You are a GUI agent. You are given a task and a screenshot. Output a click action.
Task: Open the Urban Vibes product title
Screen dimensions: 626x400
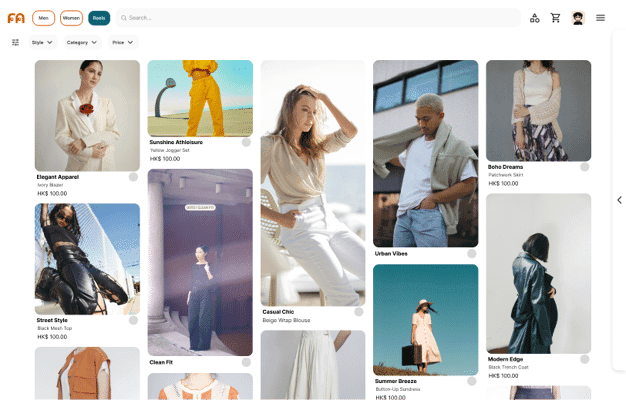pos(391,254)
